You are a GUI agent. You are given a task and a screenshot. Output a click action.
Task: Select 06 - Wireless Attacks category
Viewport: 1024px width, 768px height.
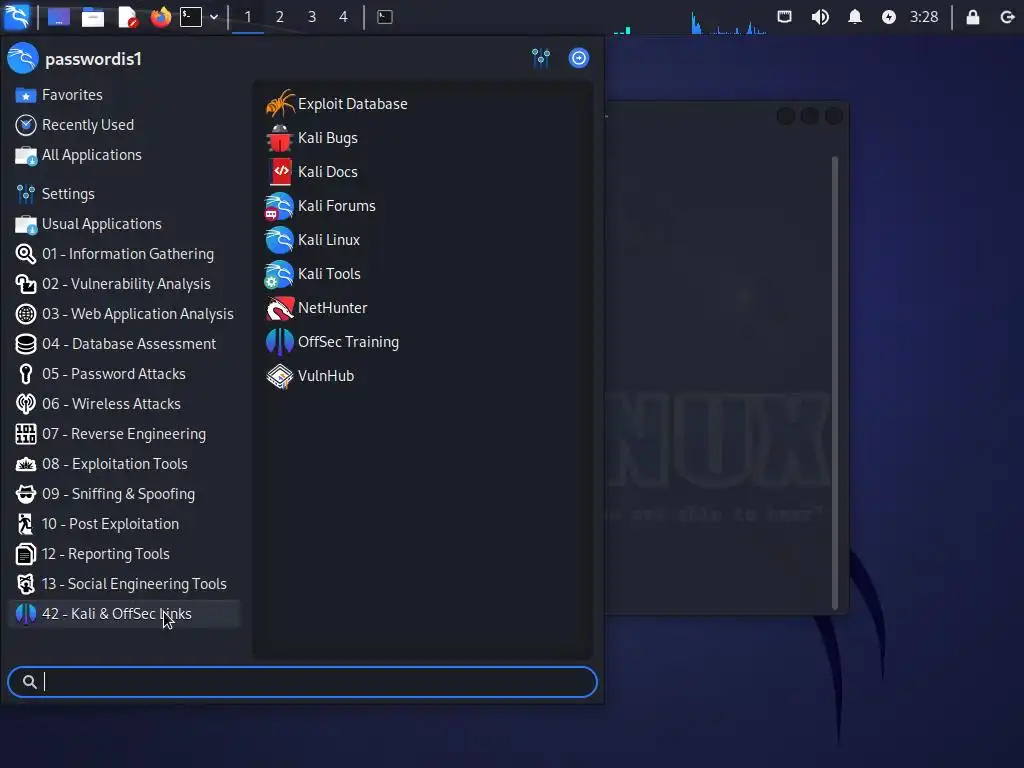(x=124, y=404)
